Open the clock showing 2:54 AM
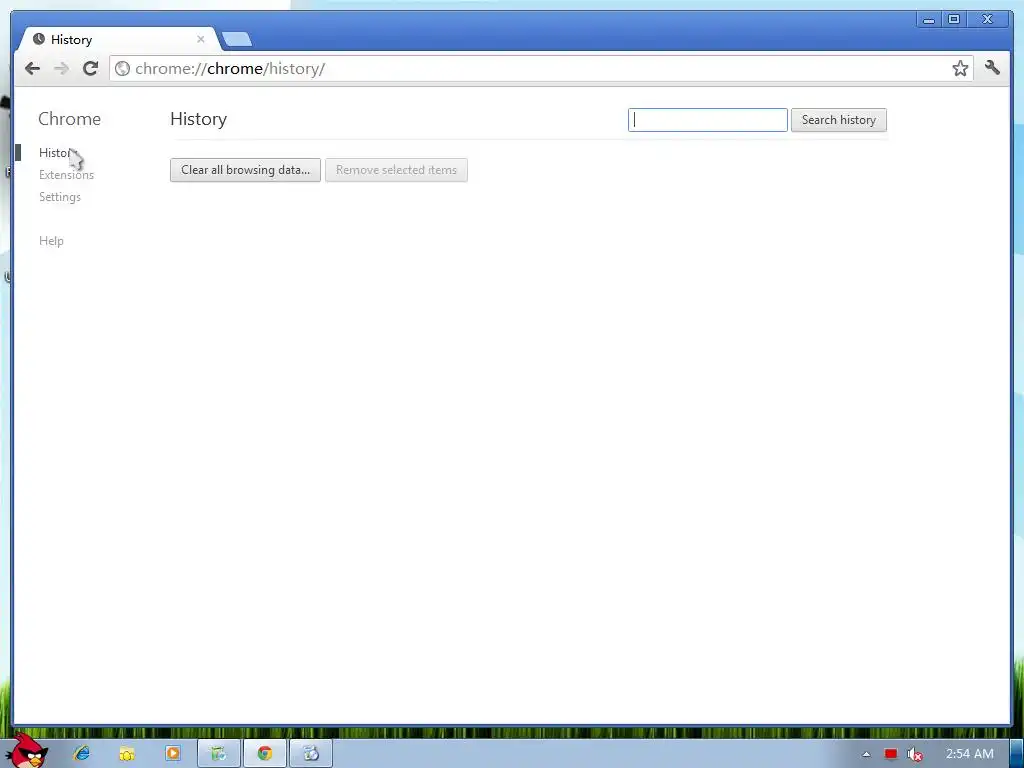This screenshot has height=768, width=1024. click(969, 754)
